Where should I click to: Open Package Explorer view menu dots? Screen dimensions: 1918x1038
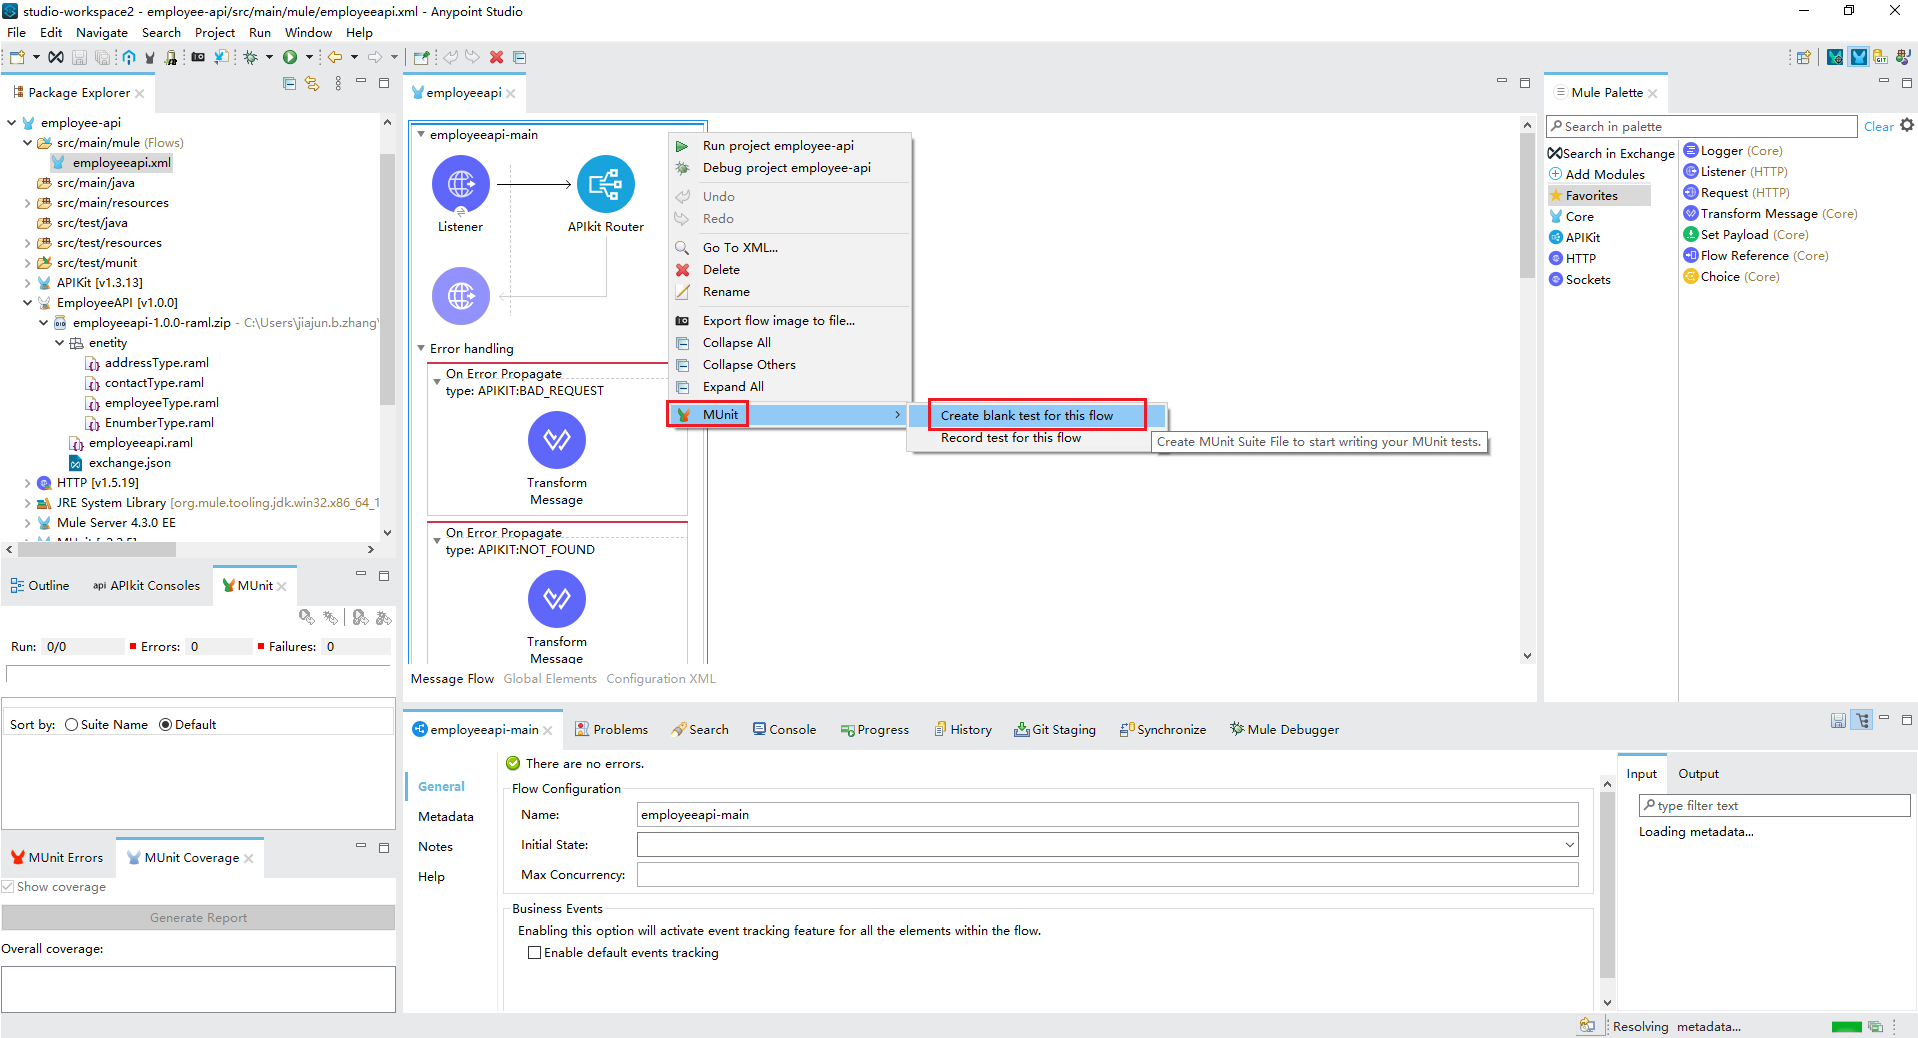point(338,84)
